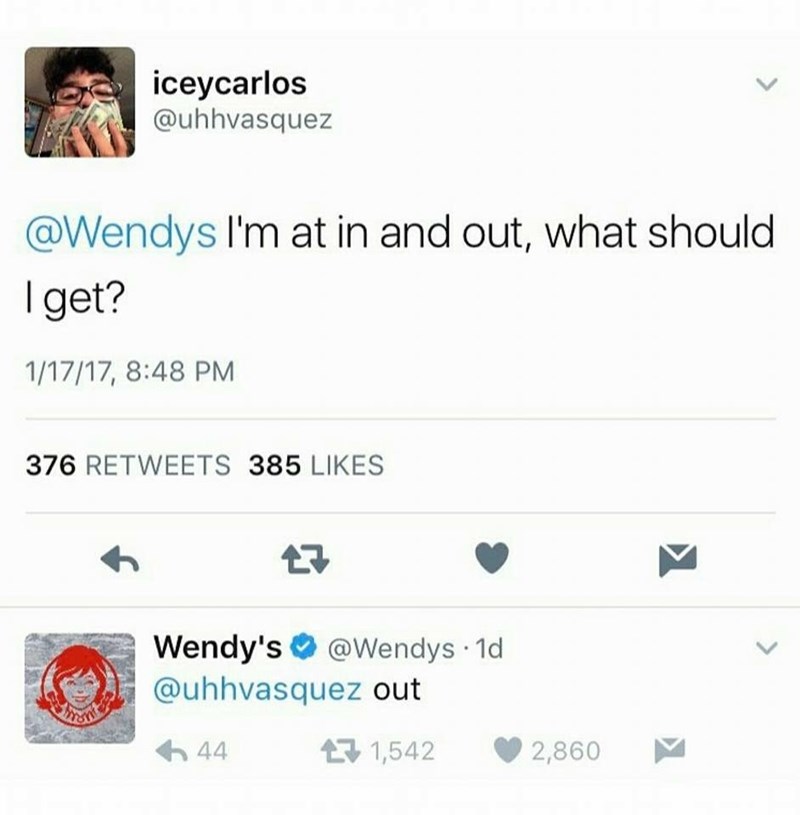Tap the reply arrow under iceycarlos's tweet
Viewport: 800px width, 815px height.
[120, 560]
